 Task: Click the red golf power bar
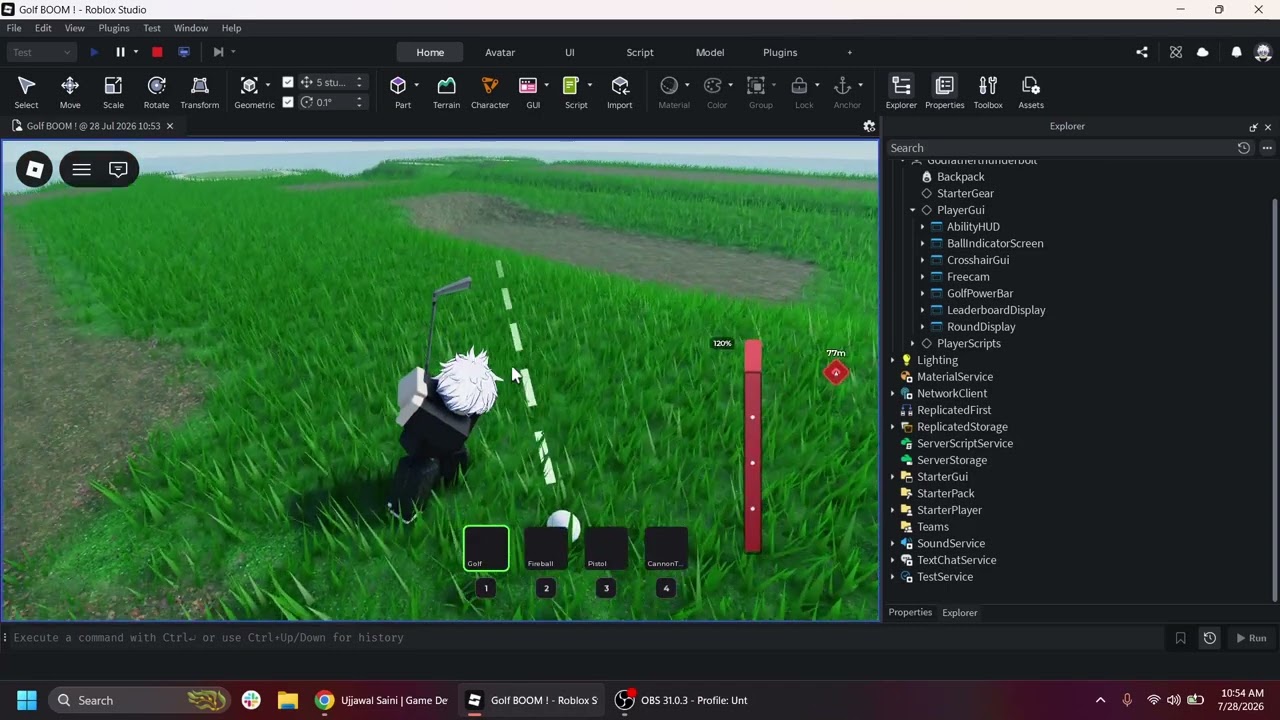pos(753,447)
